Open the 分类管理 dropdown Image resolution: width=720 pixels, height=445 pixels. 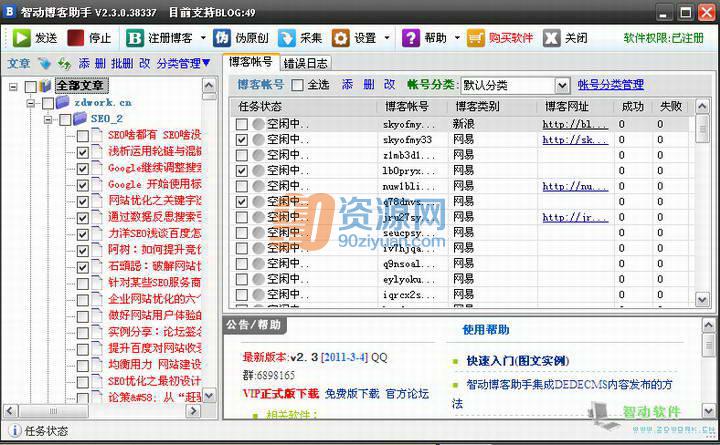(184, 63)
